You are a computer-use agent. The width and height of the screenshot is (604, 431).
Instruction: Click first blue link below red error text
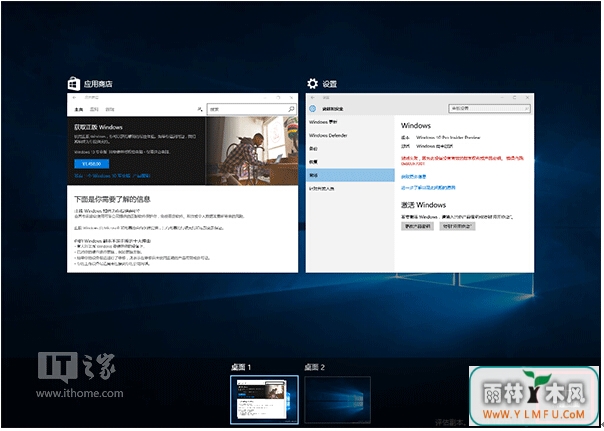tap(413, 176)
